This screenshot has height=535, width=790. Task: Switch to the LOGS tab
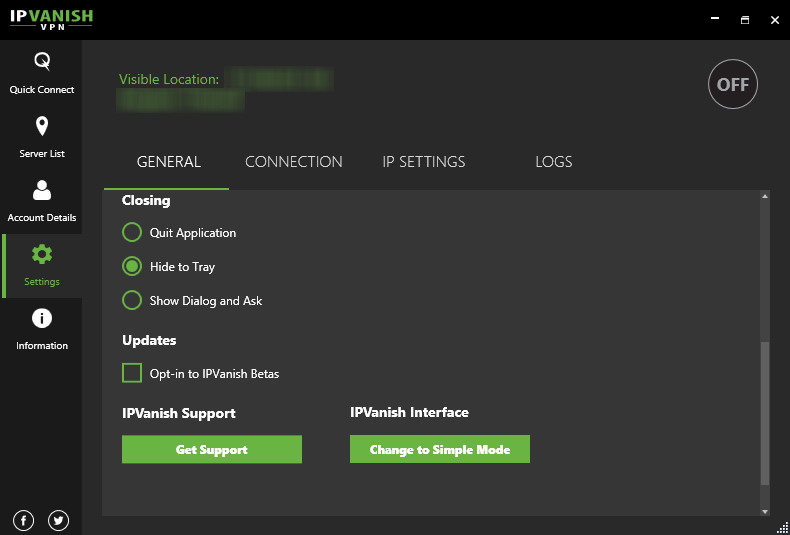pyautogui.click(x=554, y=162)
